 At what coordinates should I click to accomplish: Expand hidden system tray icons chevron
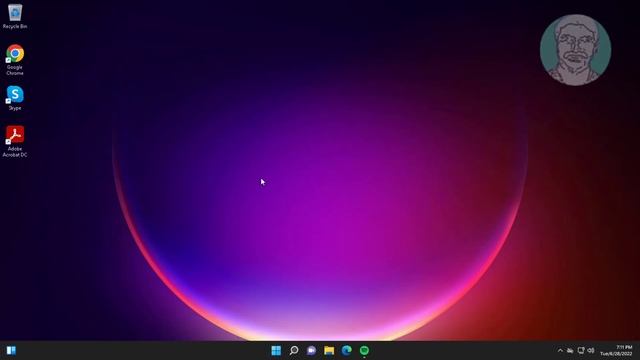pyautogui.click(x=560, y=350)
